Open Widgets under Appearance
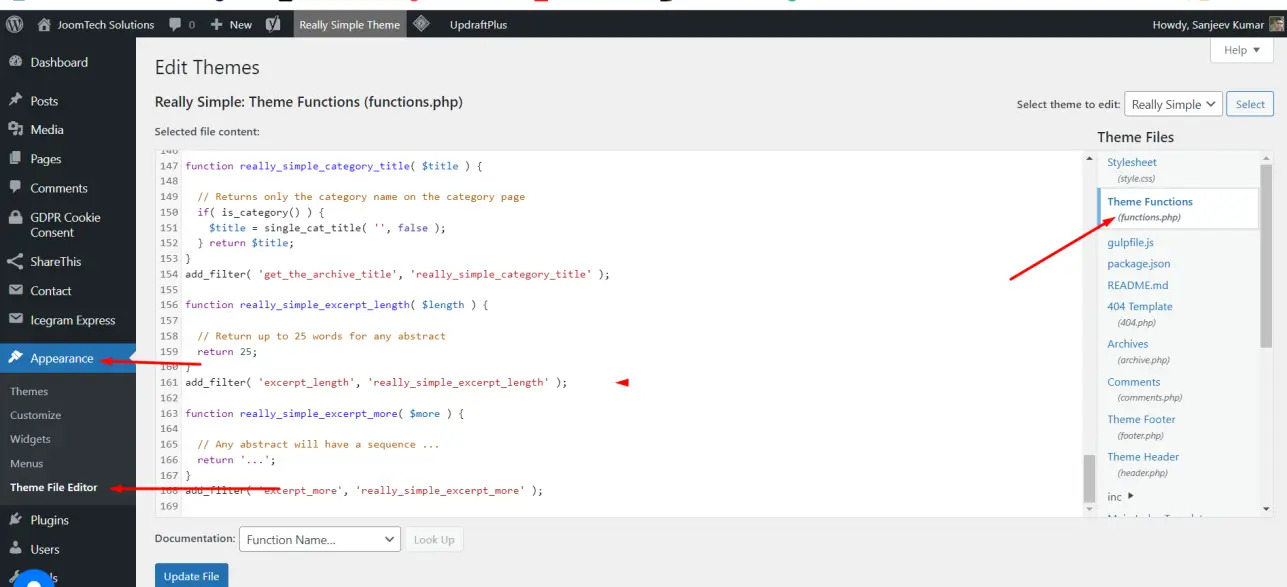The height and width of the screenshot is (587, 1287). tap(30, 439)
